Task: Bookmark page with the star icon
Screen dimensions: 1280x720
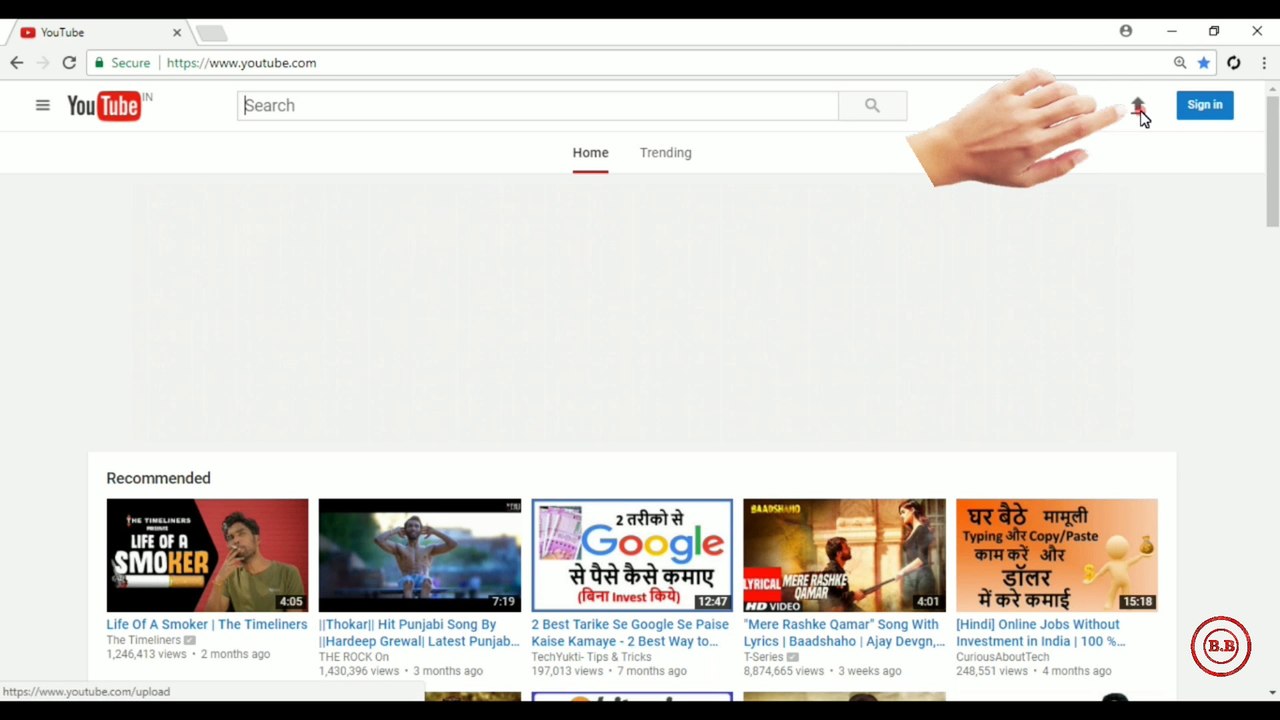Action: [x=1204, y=63]
